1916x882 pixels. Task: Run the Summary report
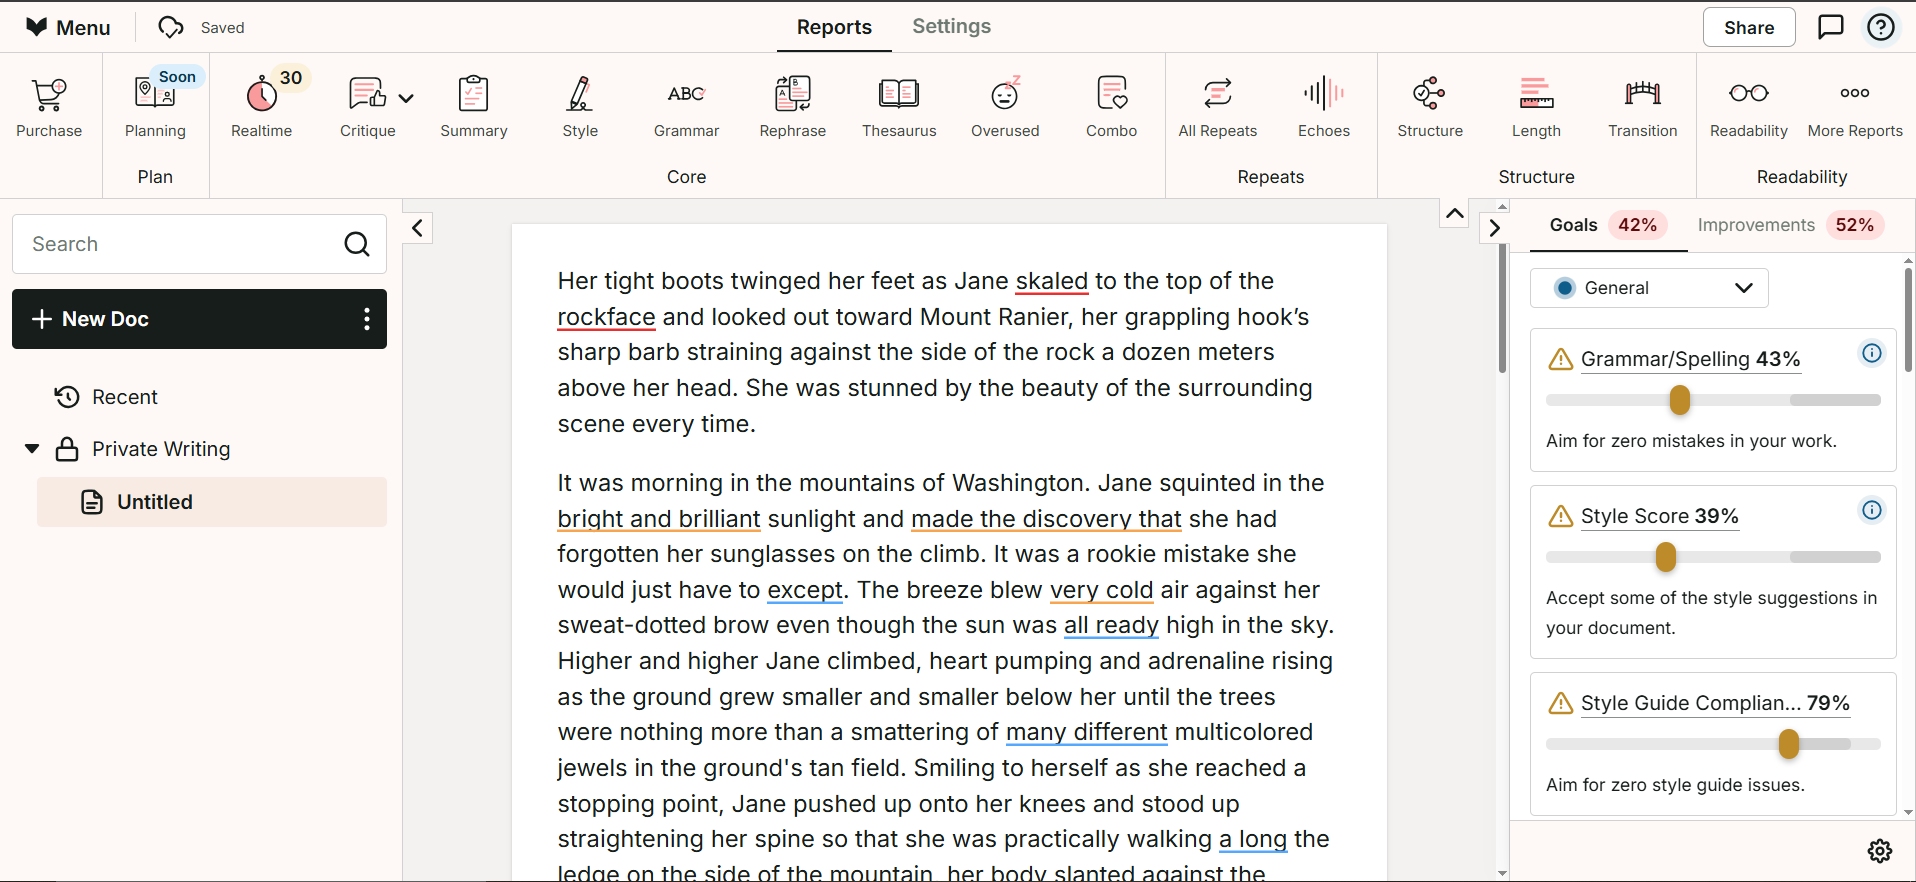[474, 107]
